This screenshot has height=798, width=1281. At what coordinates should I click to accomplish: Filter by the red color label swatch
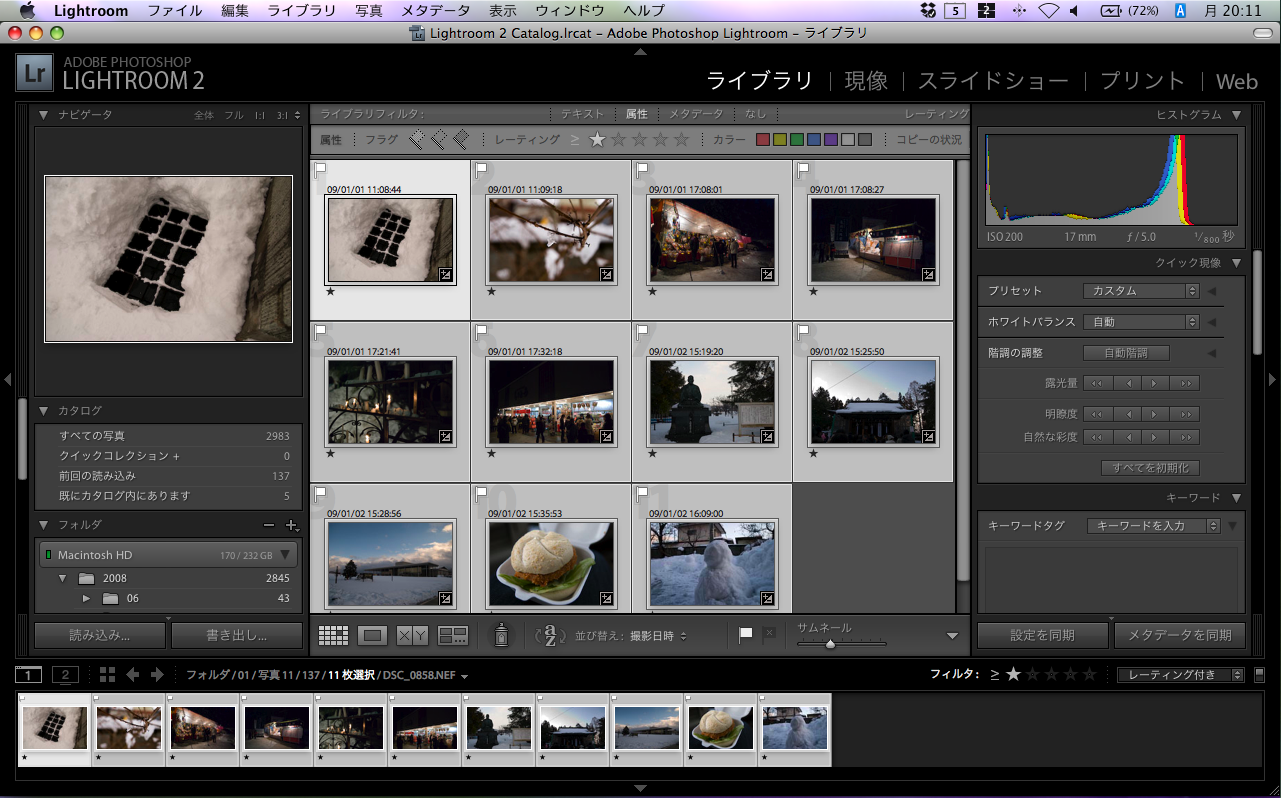pyautogui.click(x=762, y=140)
